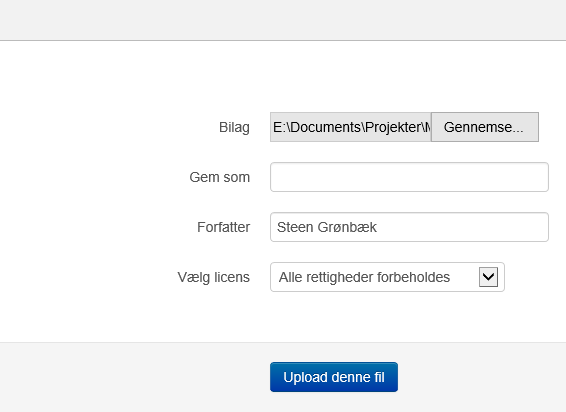Click the Bilag file path showing E:\Documents\Projekter
This screenshot has height=412, width=566.
[351, 127]
